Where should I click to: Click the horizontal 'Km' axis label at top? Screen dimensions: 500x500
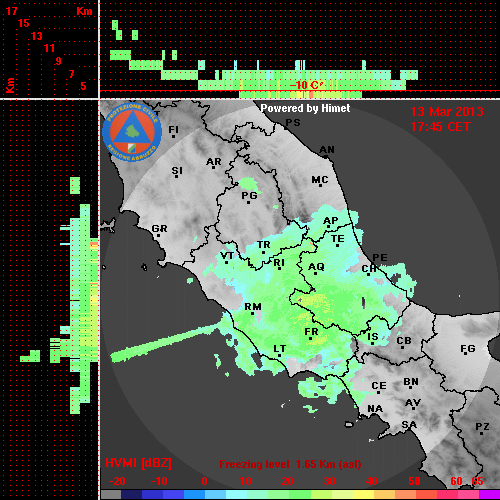84,11
